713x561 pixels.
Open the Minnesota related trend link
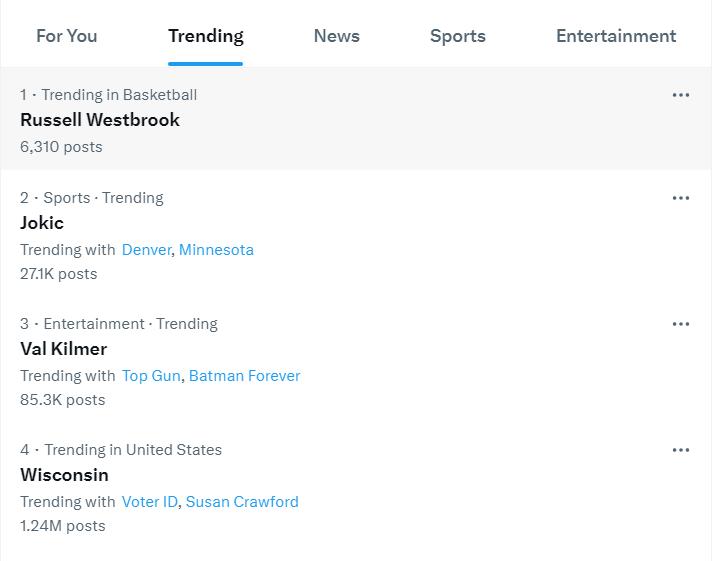click(216, 250)
